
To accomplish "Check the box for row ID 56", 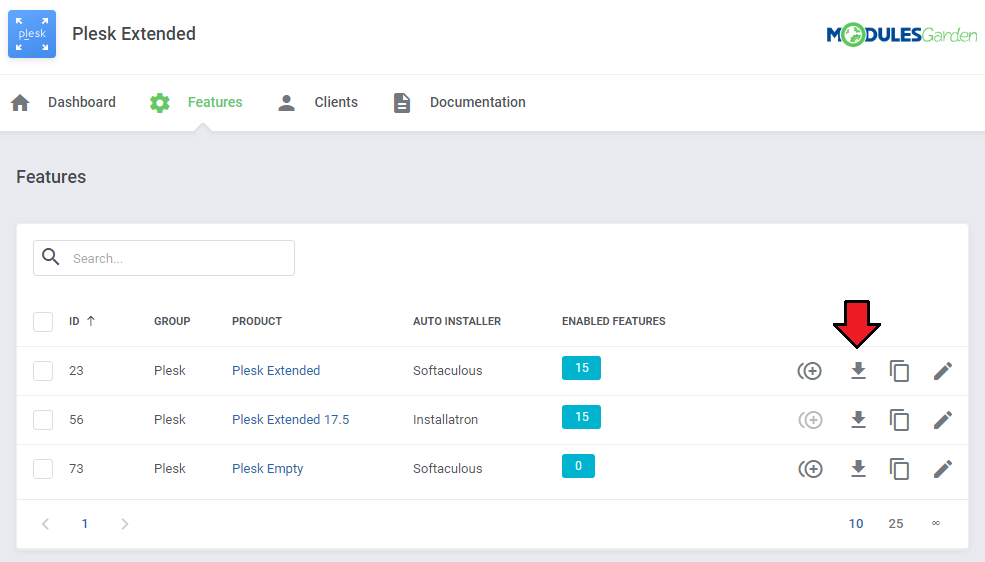I will 43,419.
